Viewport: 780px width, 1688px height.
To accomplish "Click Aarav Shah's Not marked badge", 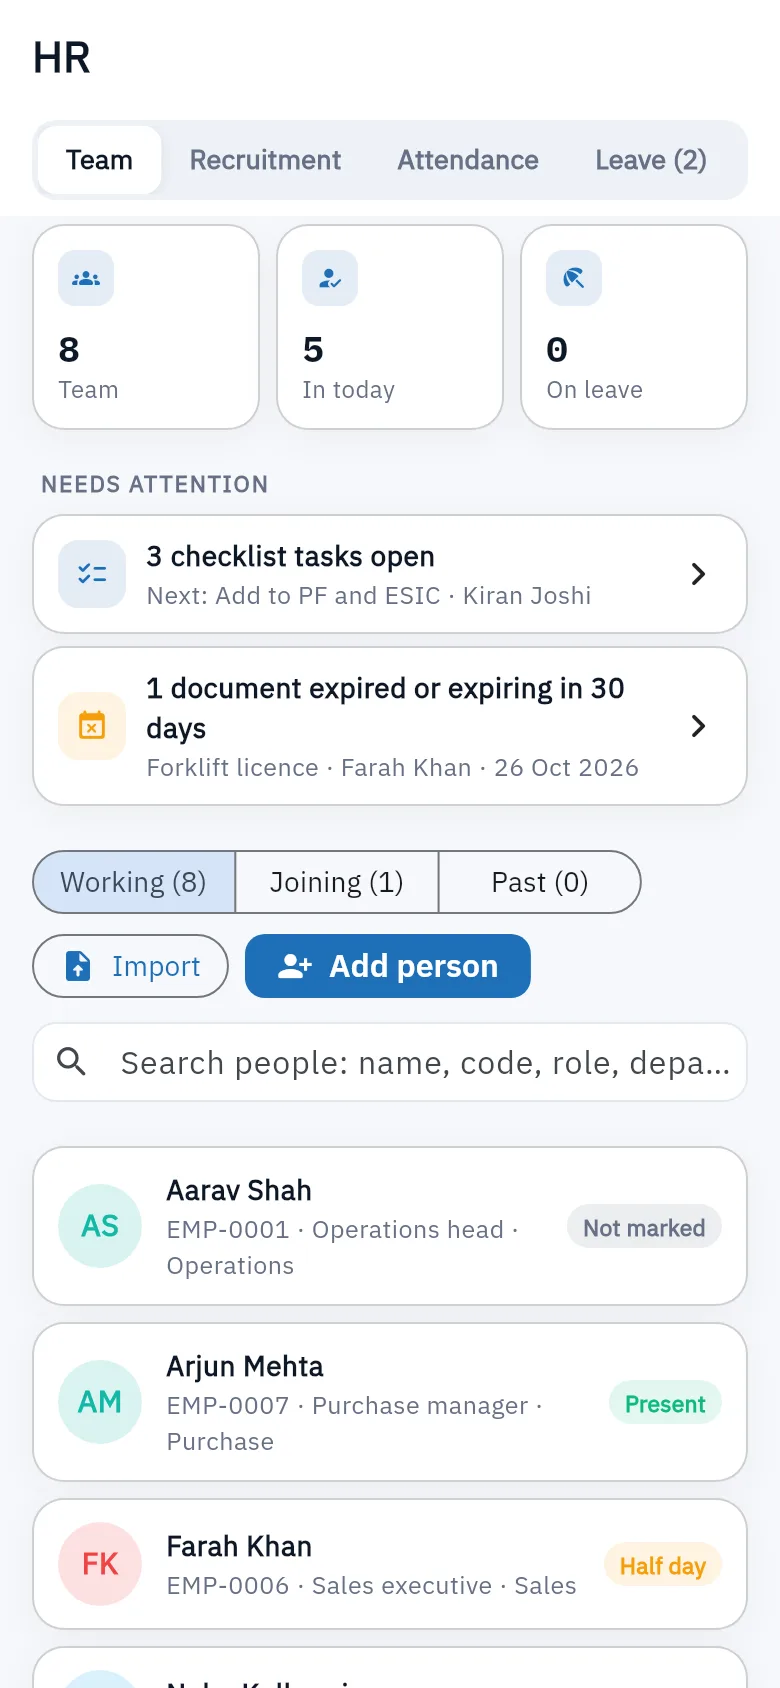I will 644,1227.
